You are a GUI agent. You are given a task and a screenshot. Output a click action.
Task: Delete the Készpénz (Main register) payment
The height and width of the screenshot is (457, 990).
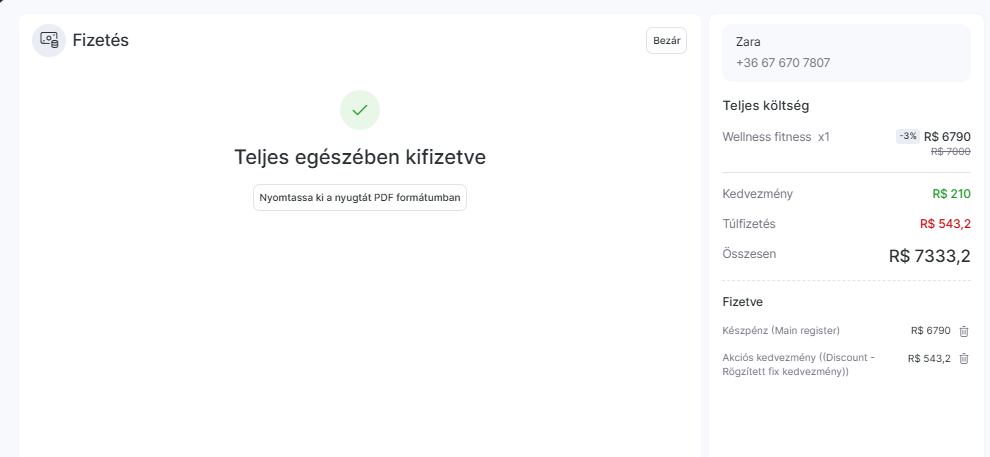pos(964,331)
